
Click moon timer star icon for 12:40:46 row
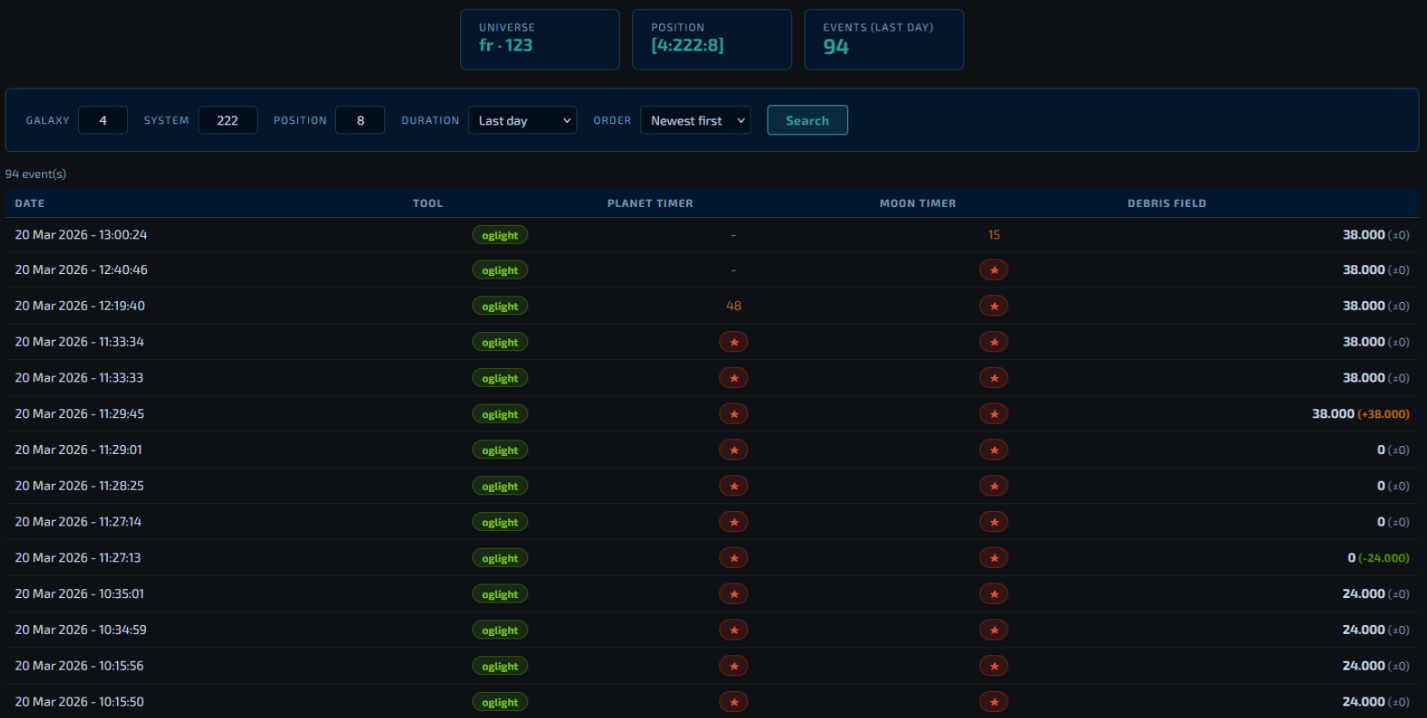[993, 270]
